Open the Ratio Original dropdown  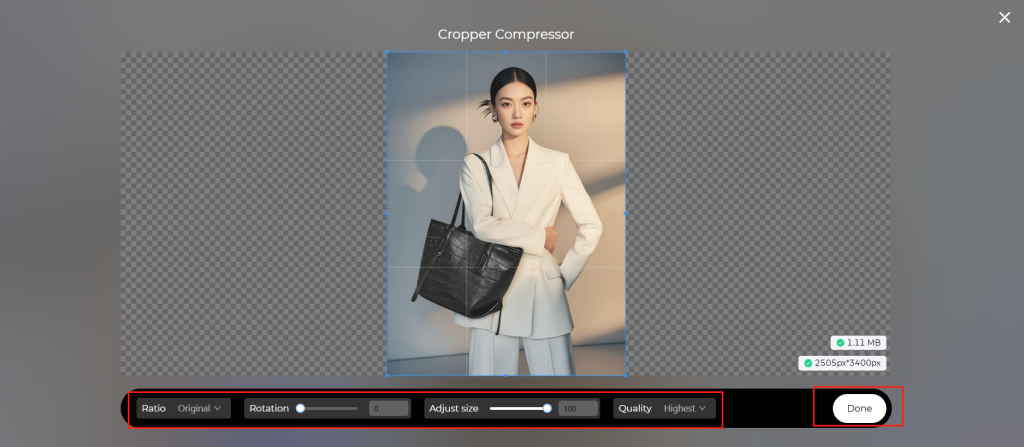184,408
